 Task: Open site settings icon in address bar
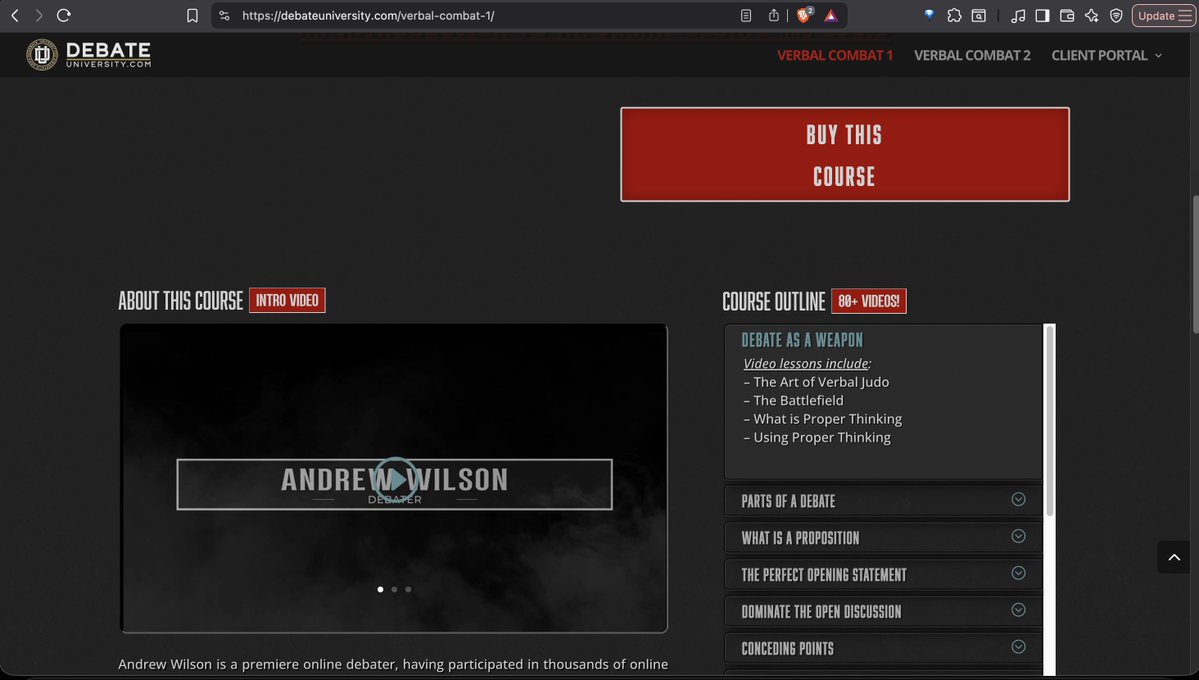click(224, 15)
